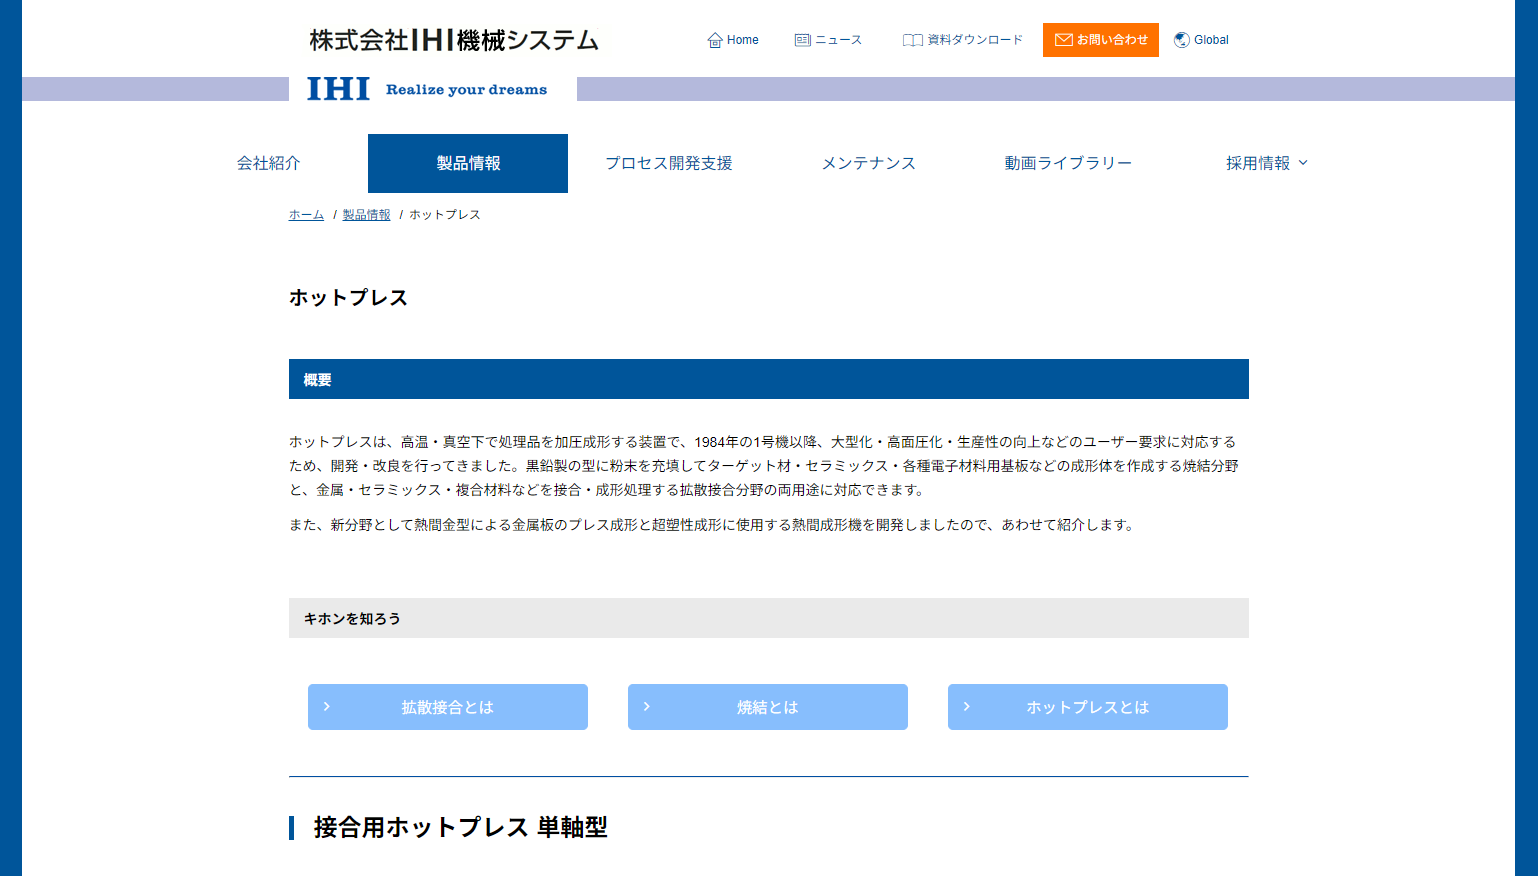Open the プロセス開発支援 menu item
This screenshot has width=1538, height=876.
(x=668, y=163)
